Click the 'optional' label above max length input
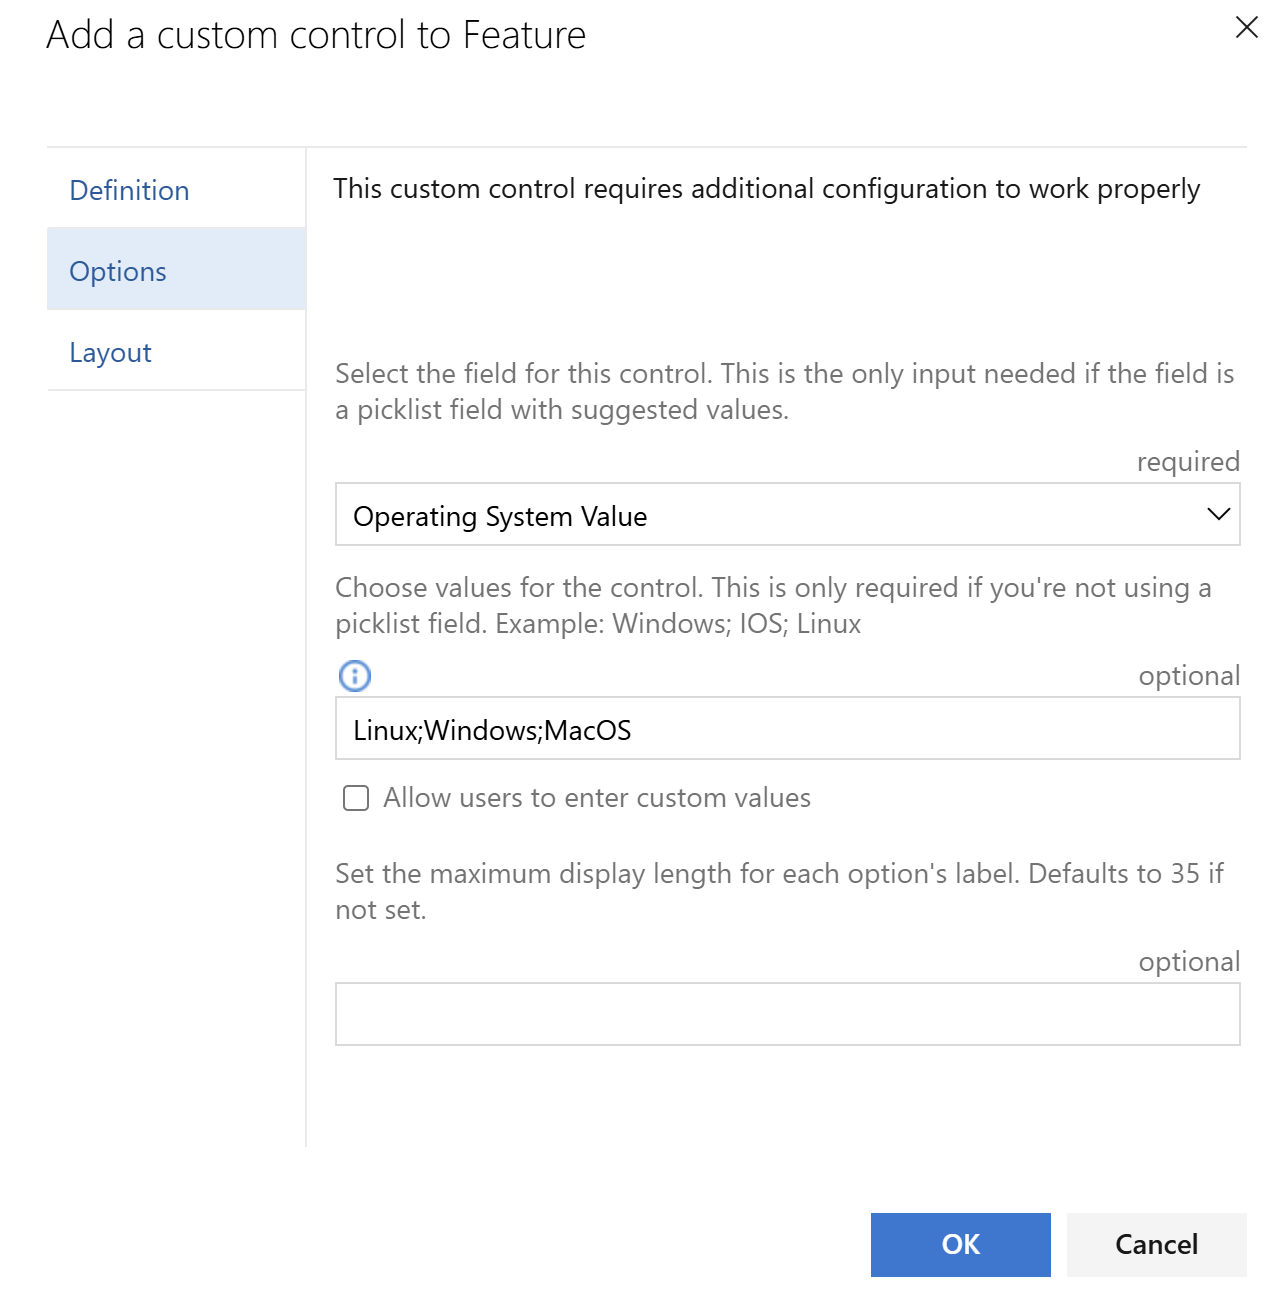This screenshot has height=1296, width=1273. [x=1188, y=961]
